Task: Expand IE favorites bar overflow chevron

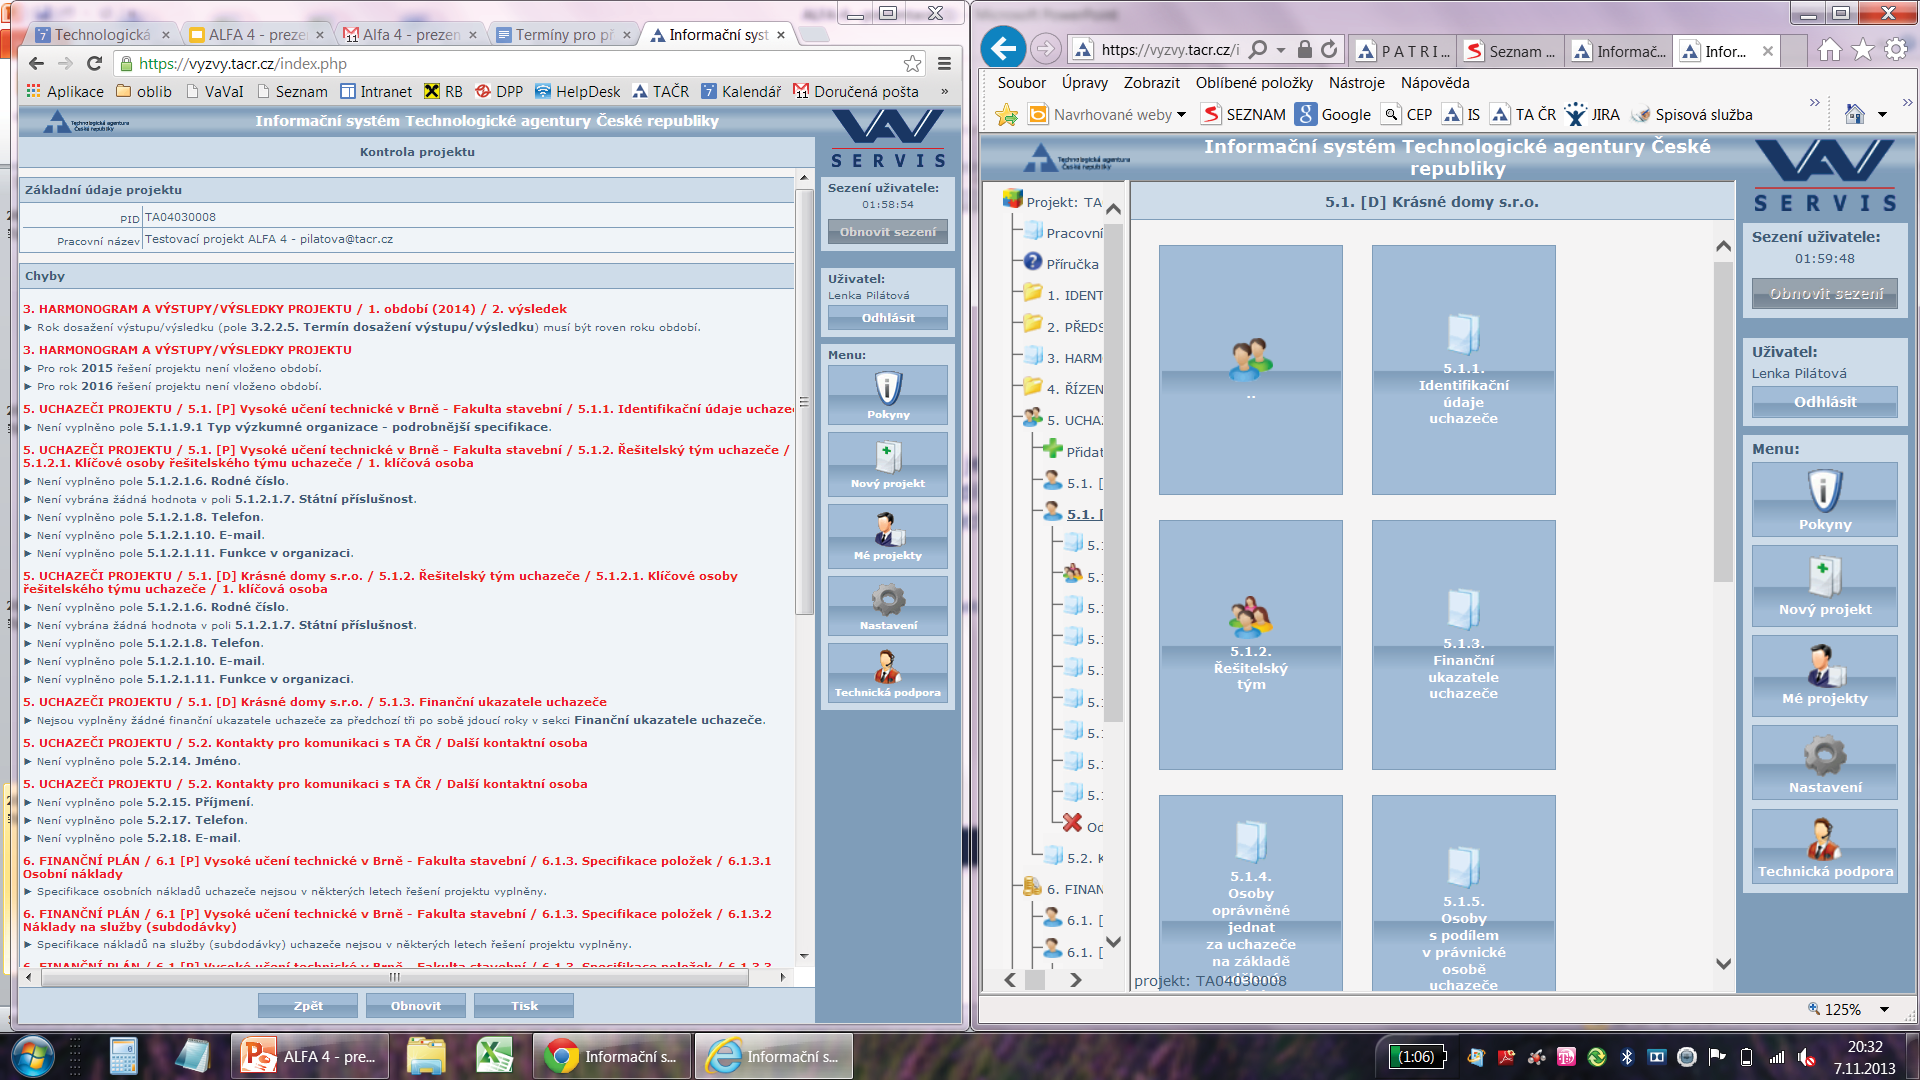Action: 1815,102
